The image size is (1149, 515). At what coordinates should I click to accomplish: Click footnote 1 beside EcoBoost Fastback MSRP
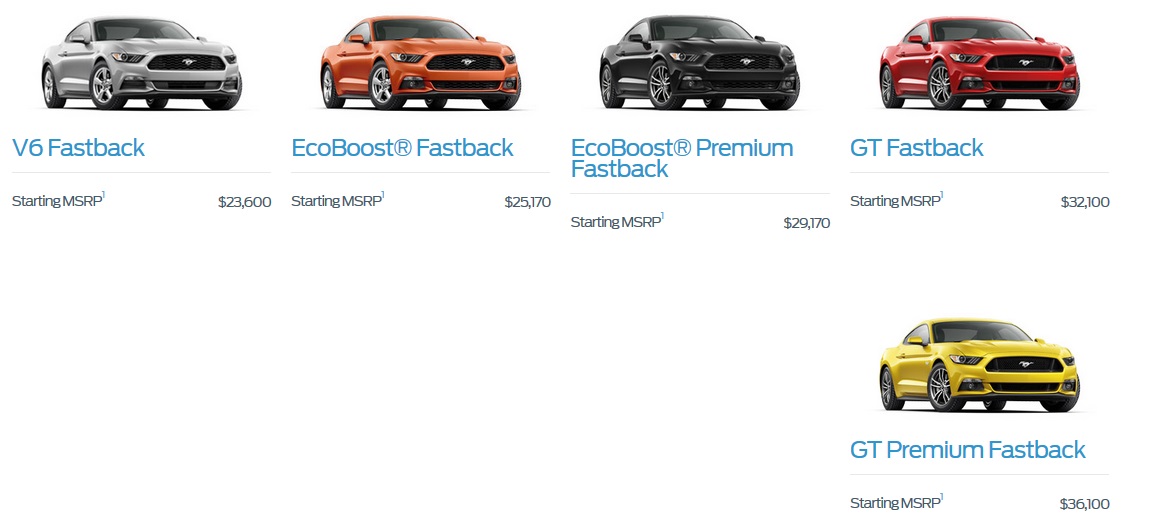pyautogui.click(x=383, y=195)
